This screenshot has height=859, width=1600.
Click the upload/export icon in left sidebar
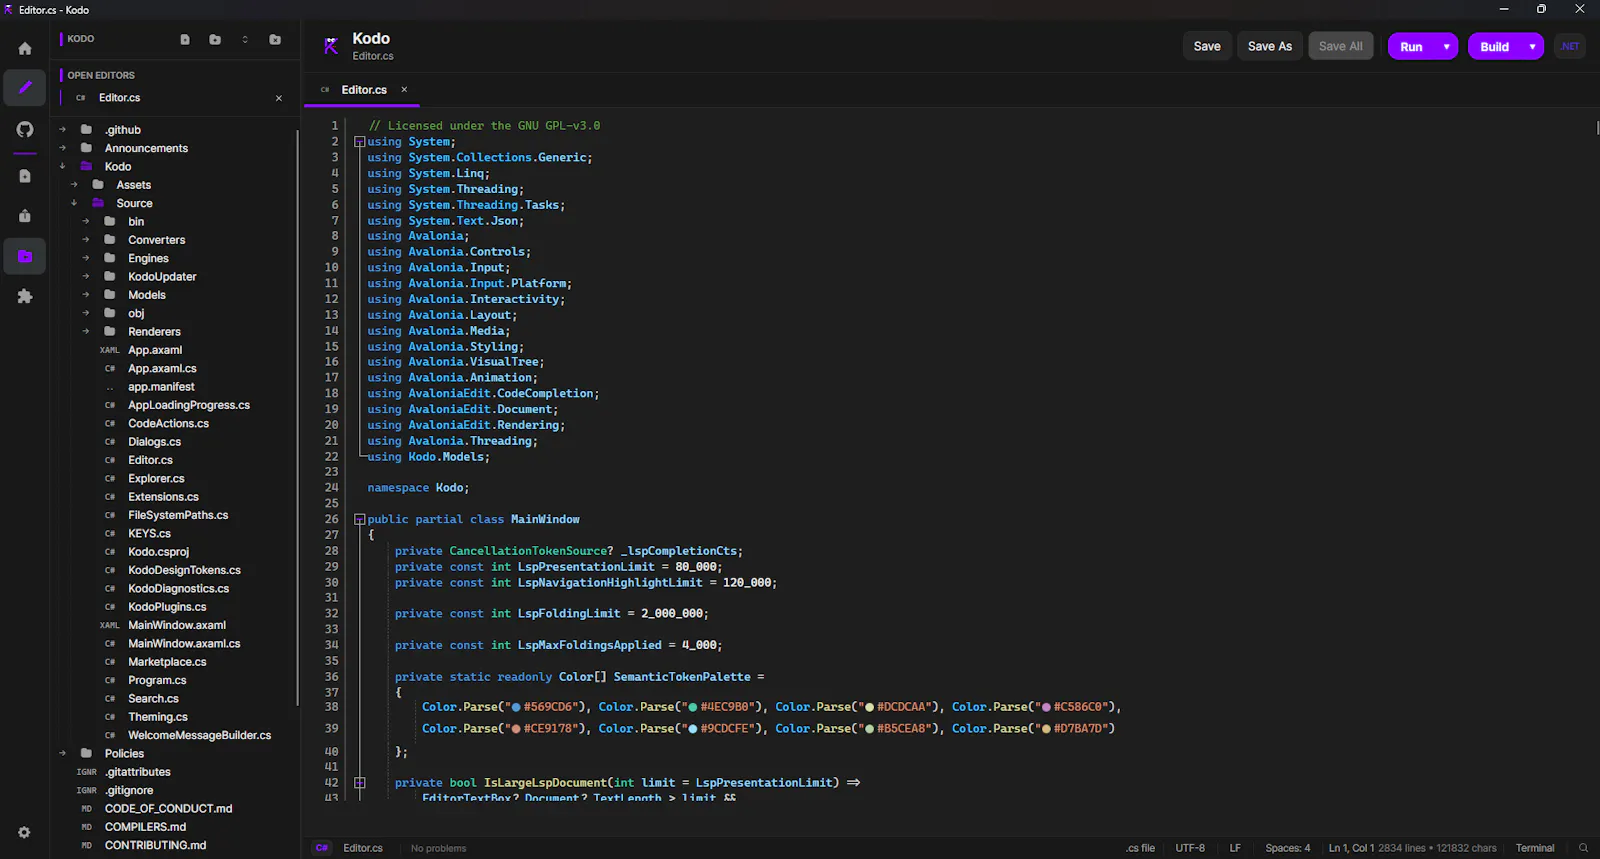(x=25, y=216)
